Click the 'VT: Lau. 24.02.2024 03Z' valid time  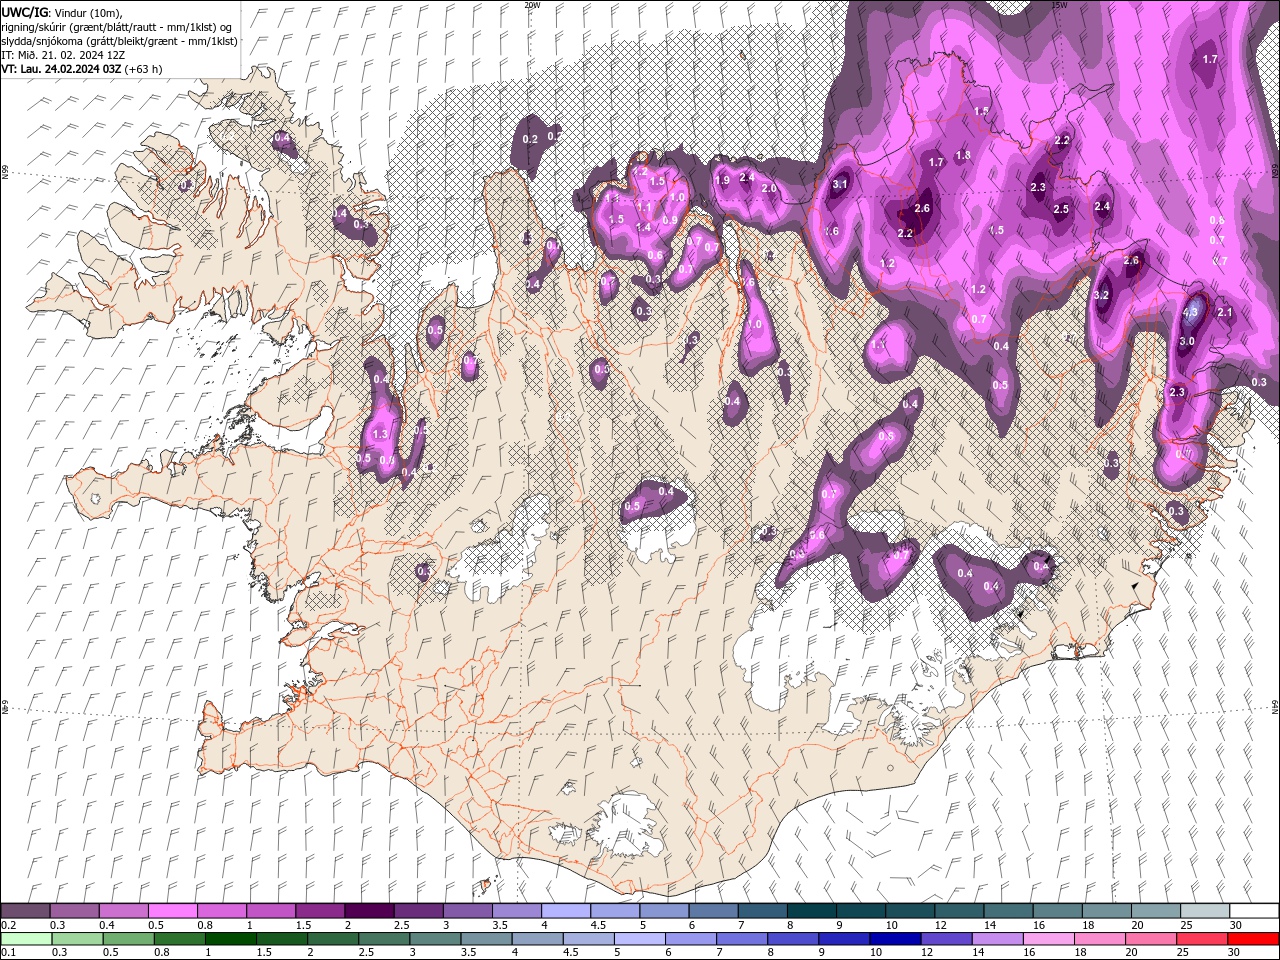click(x=60, y=69)
